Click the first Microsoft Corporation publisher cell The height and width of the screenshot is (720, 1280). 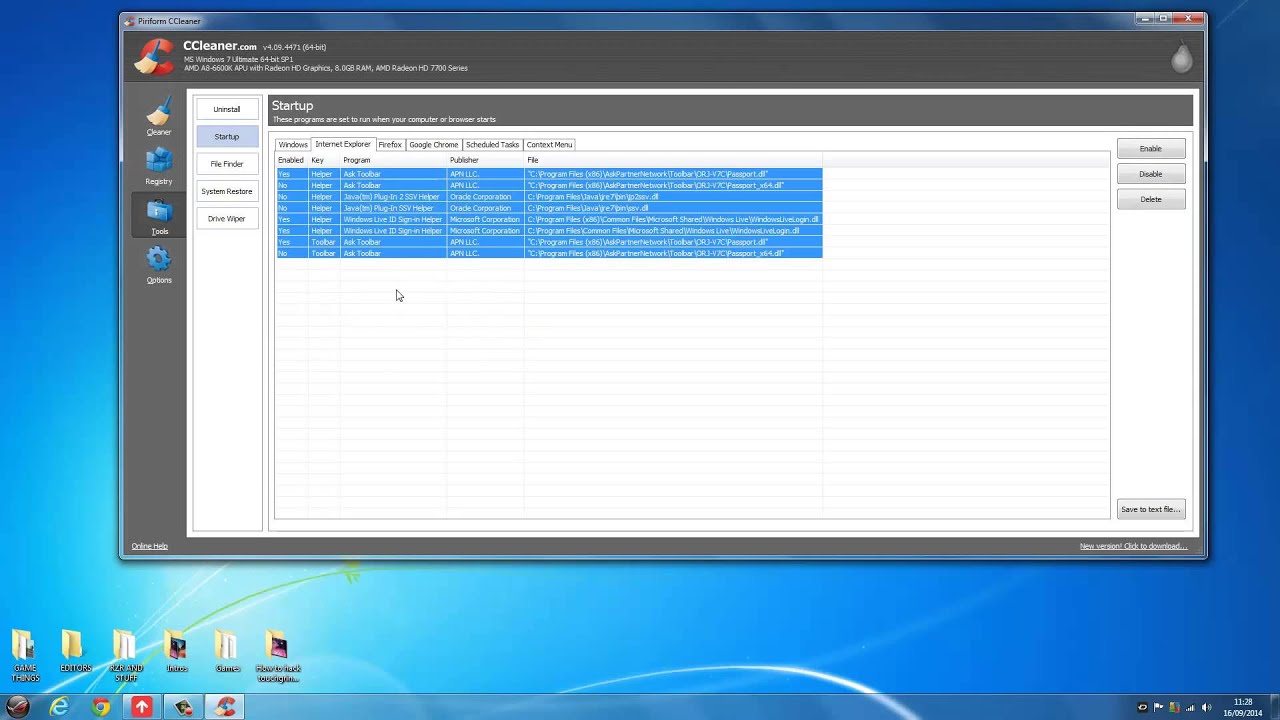coord(485,219)
